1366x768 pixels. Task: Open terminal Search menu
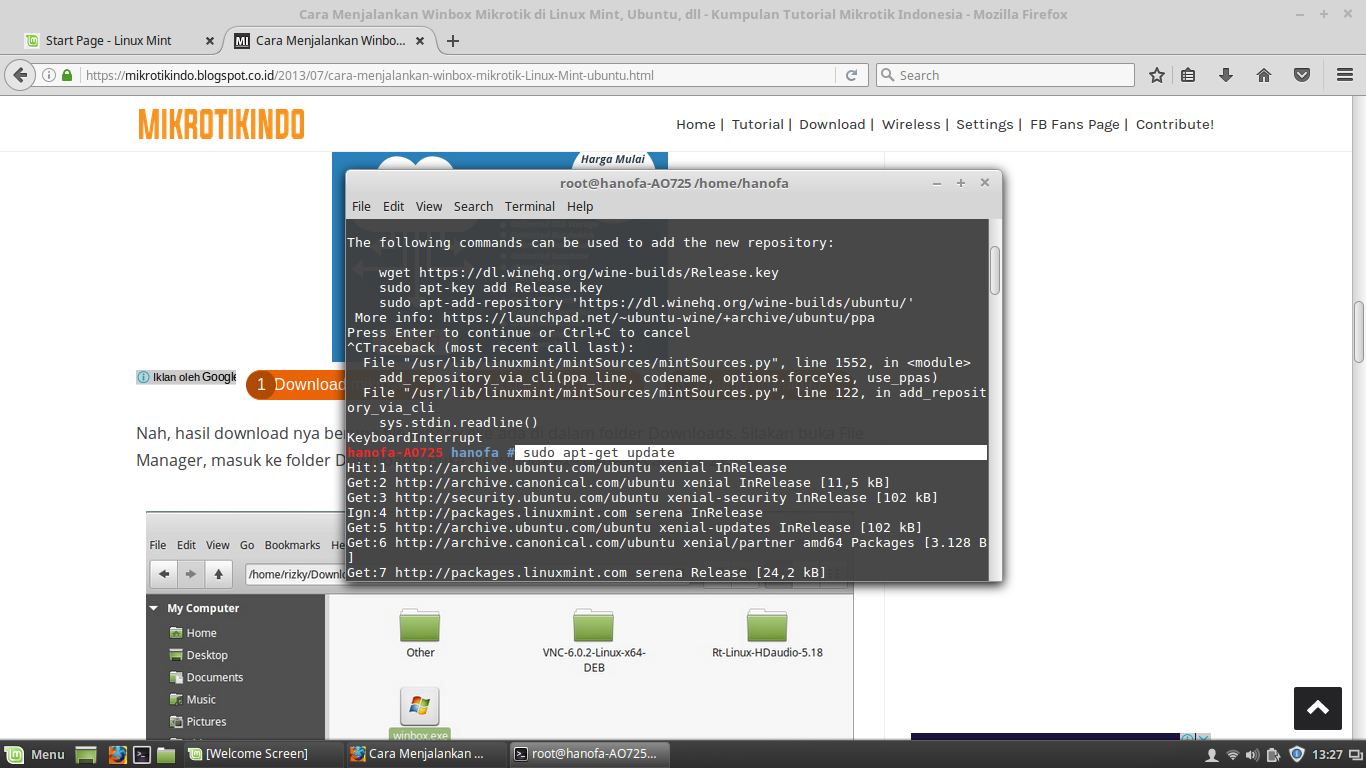tap(473, 206)
